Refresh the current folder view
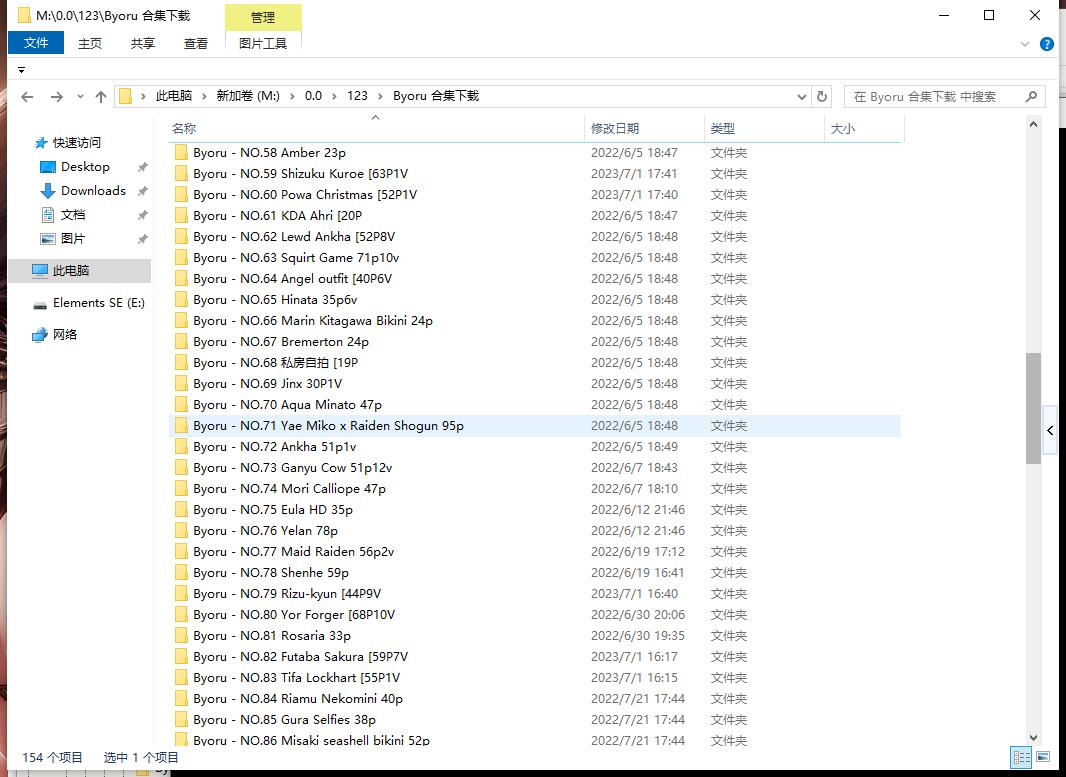The height and width of the screenshot is (777, 1066). coord(822,97)
